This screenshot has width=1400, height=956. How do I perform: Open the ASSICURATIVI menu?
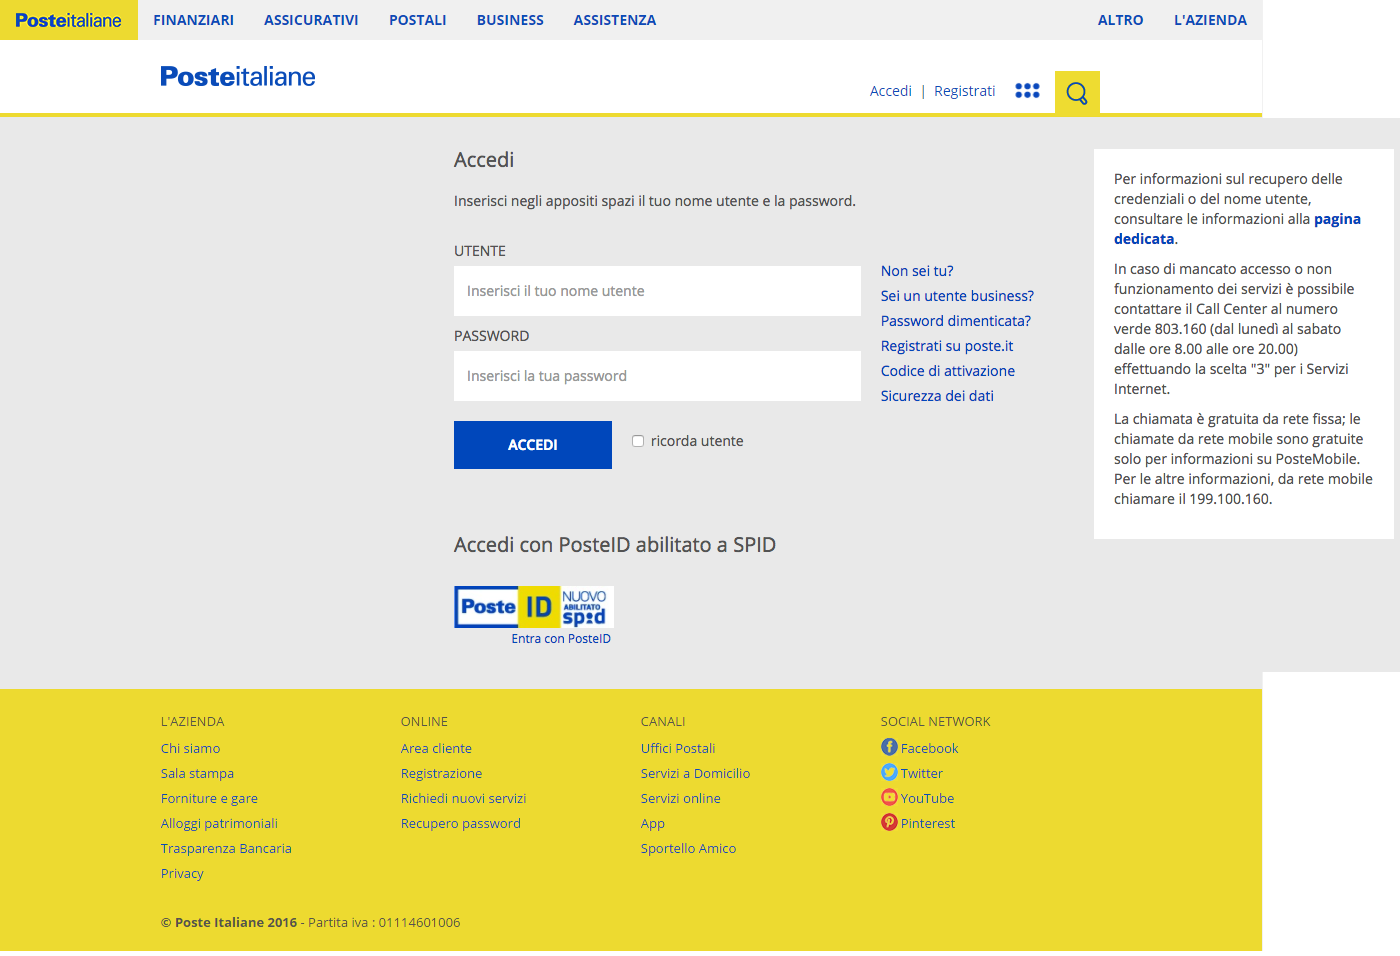point(311,20)
